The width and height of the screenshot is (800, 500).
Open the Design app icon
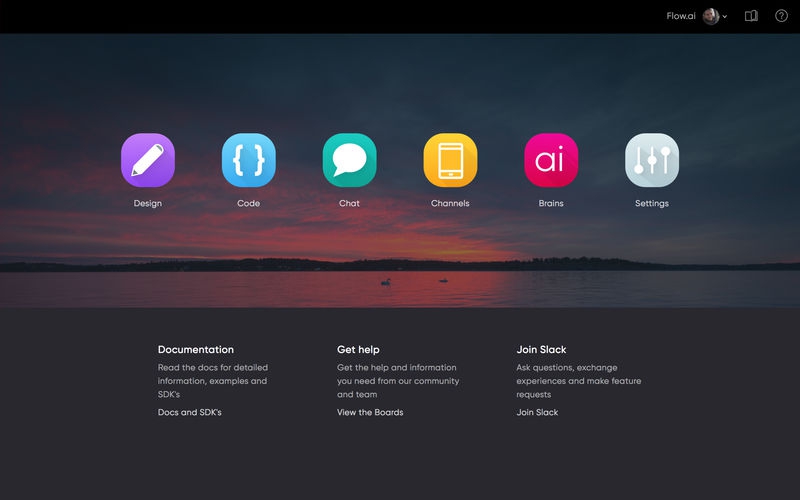pos(148,160)
